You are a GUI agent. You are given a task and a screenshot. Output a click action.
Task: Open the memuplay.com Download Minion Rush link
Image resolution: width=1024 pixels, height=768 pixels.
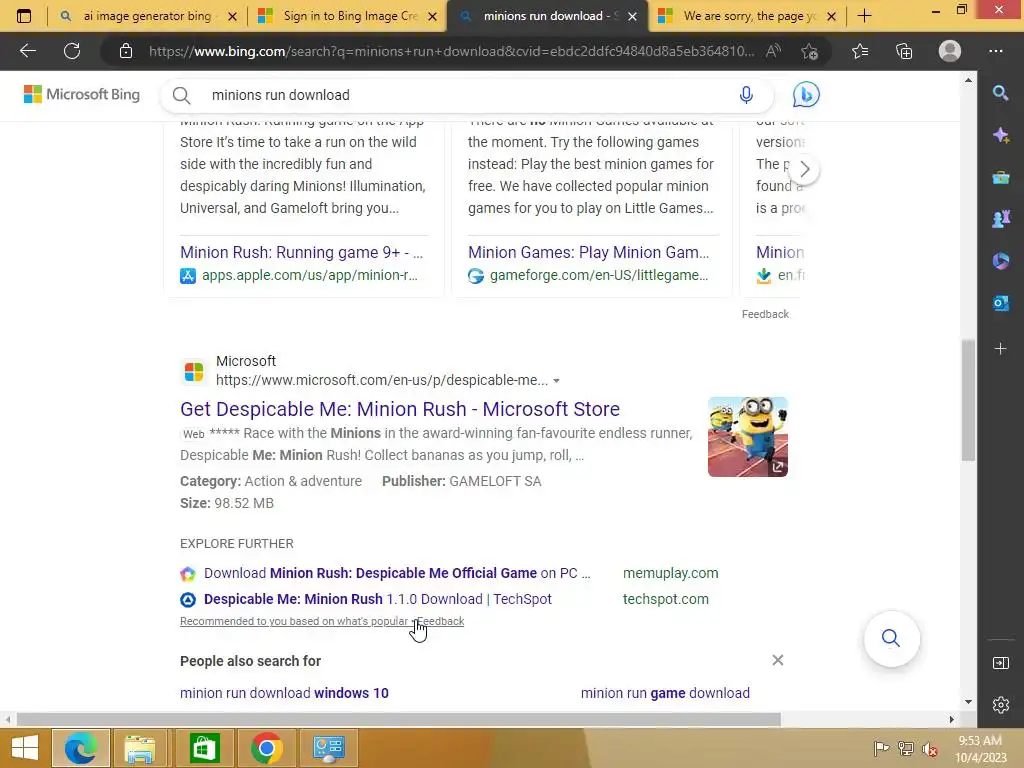coord(397,573)
